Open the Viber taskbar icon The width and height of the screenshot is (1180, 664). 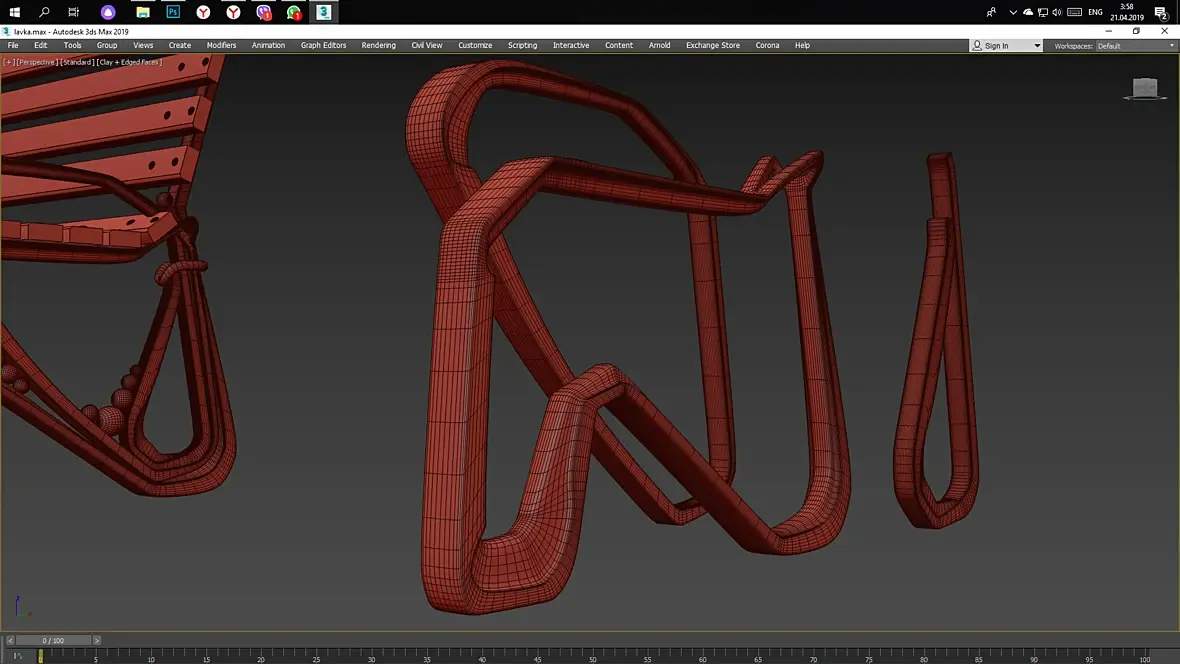(263, 12)
